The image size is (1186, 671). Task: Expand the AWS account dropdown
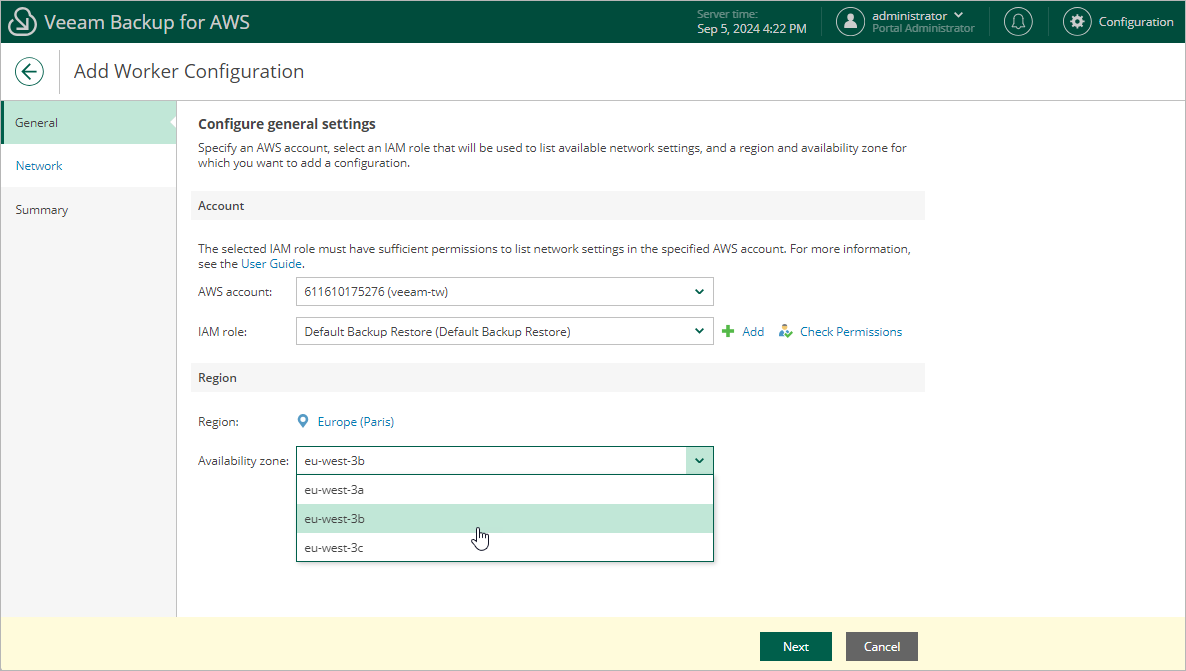coord(699,292)
